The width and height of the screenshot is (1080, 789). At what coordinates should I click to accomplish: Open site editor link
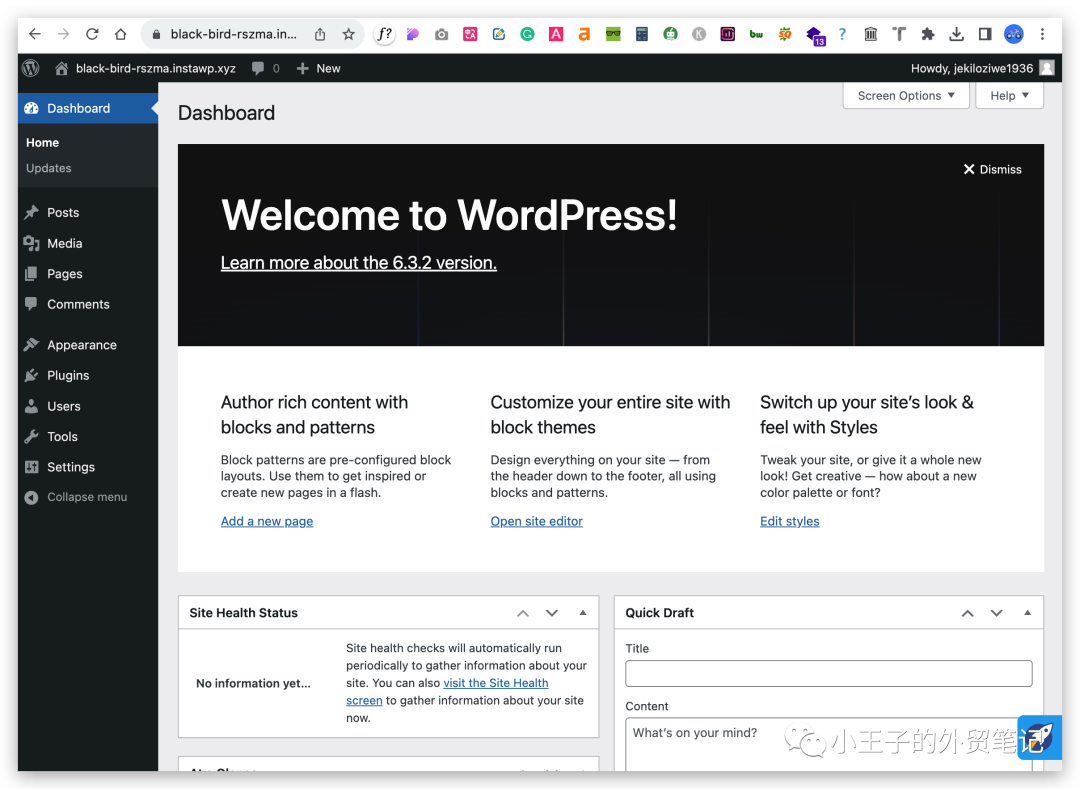tap(536, 521)
